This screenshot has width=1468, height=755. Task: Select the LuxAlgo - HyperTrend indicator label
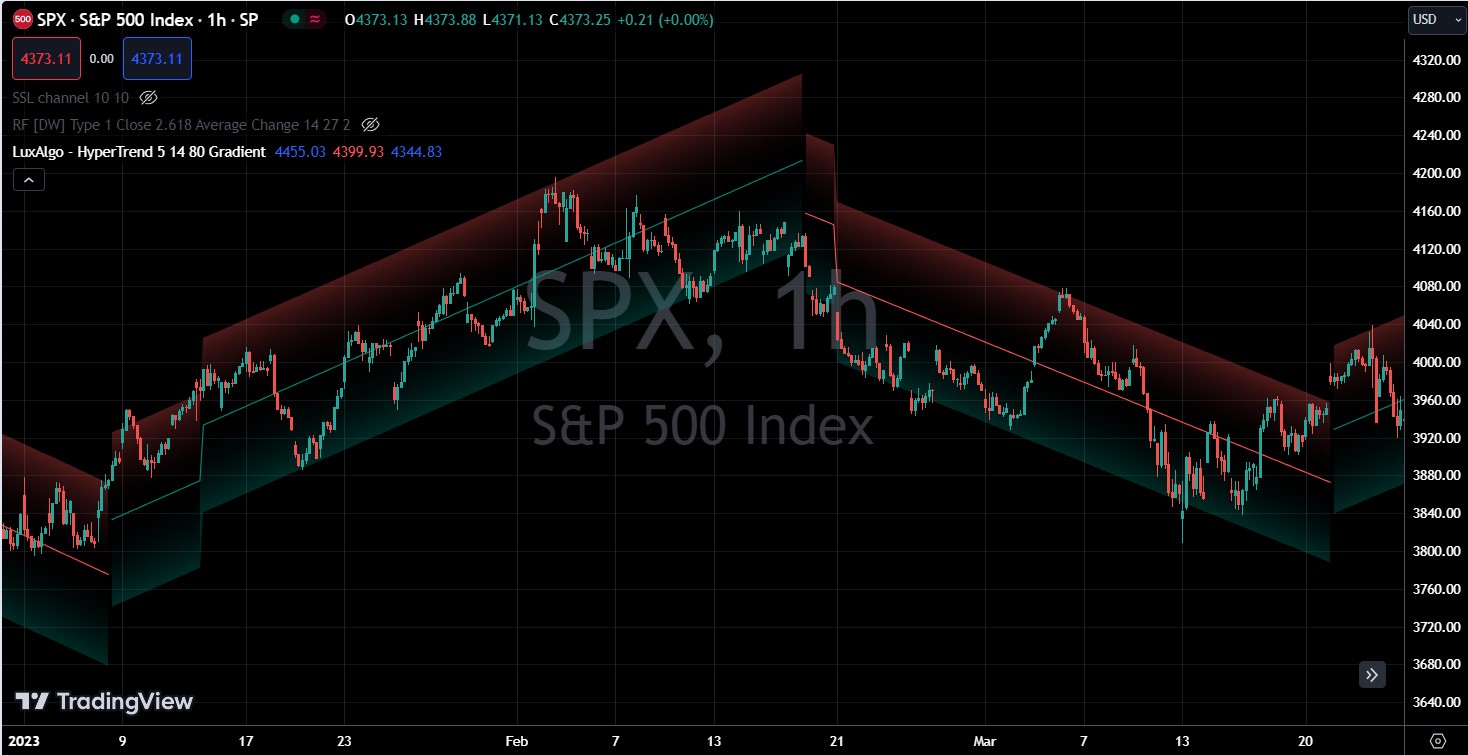(x=139, y=152)
